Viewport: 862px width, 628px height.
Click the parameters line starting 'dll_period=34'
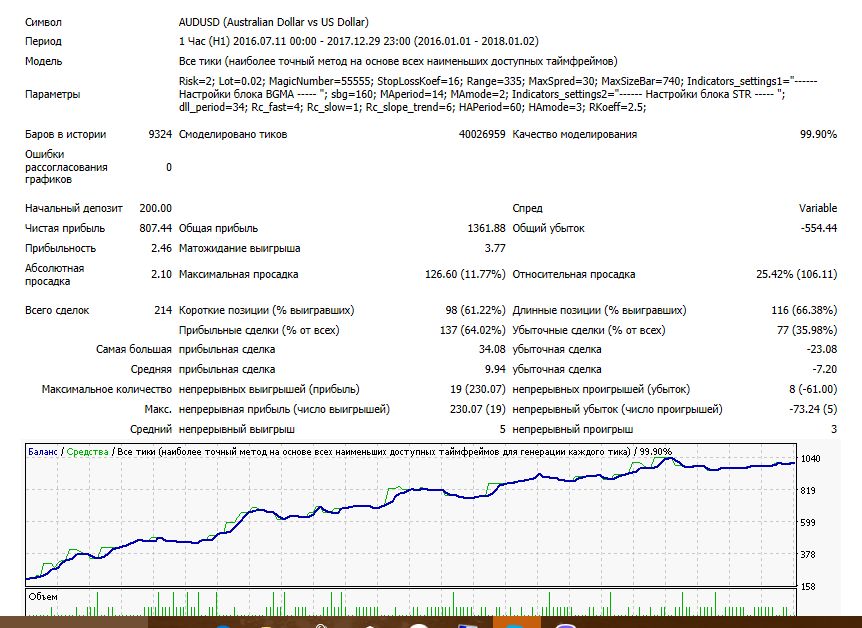pos(412,107)
